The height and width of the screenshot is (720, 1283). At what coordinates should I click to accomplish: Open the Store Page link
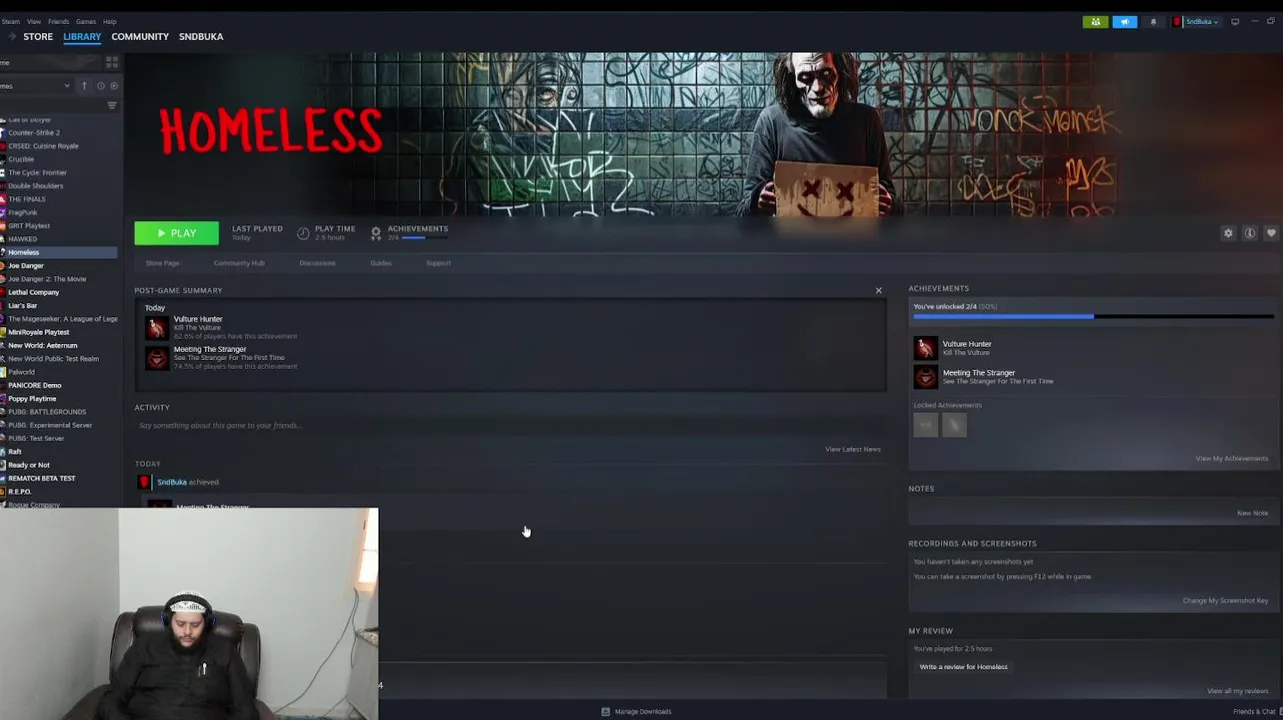(162, 263)
